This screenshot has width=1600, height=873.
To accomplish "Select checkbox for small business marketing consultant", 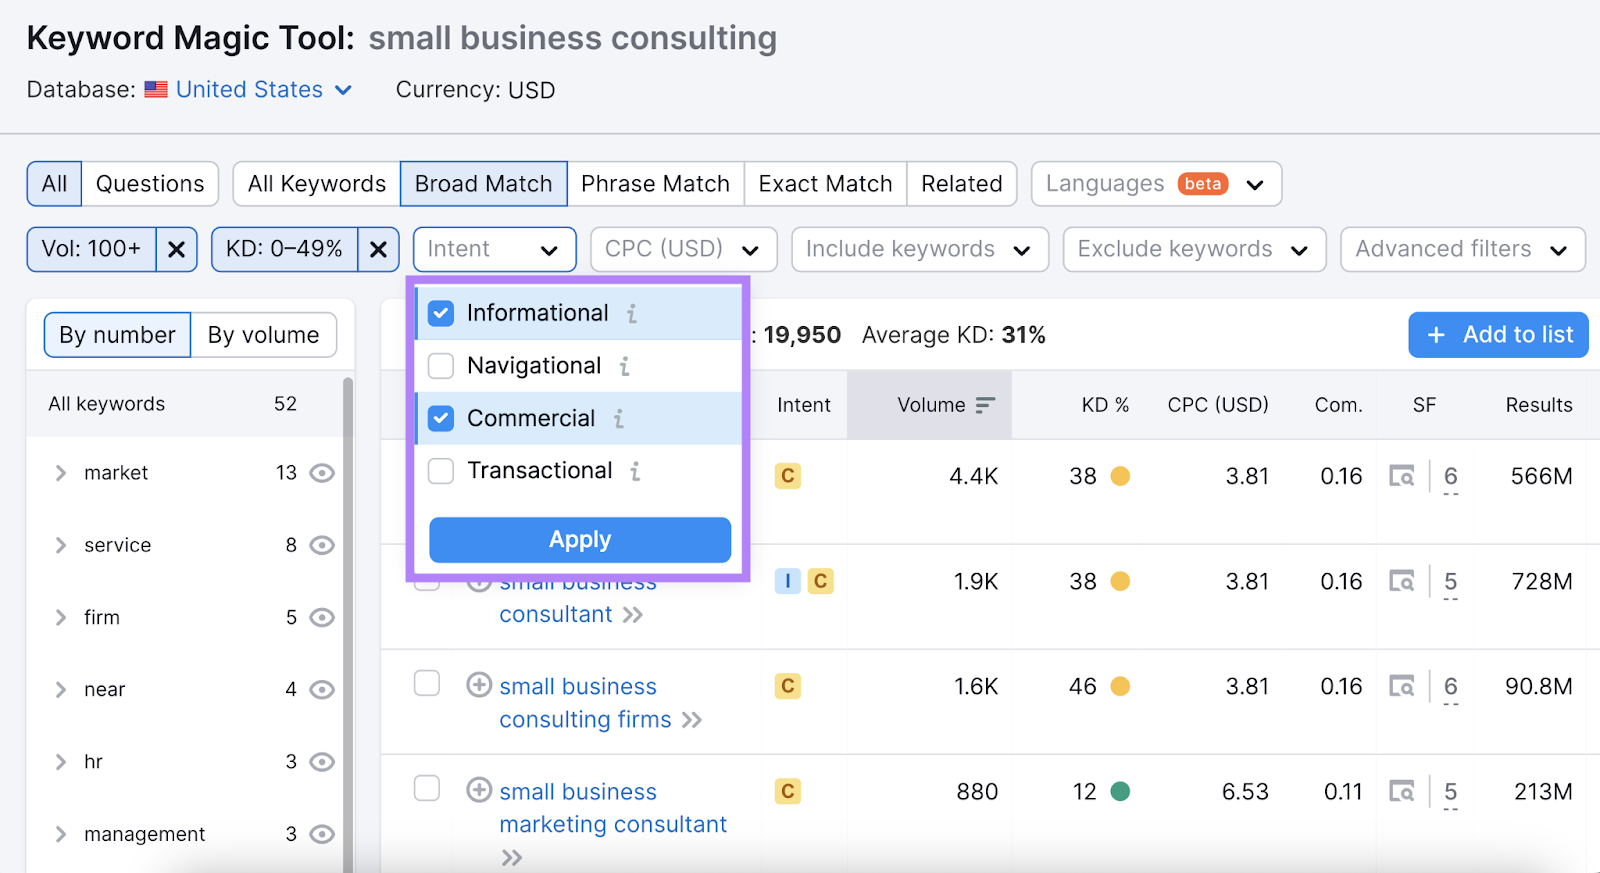I will point(427,788).
